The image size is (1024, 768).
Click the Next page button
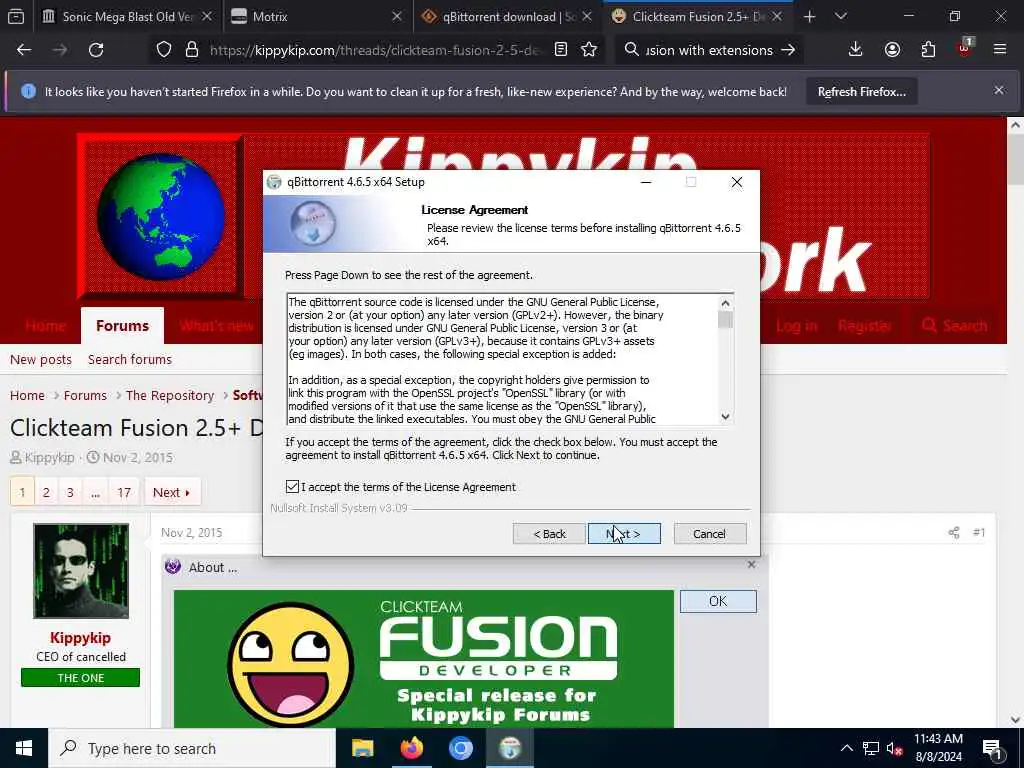click(172, 492)
